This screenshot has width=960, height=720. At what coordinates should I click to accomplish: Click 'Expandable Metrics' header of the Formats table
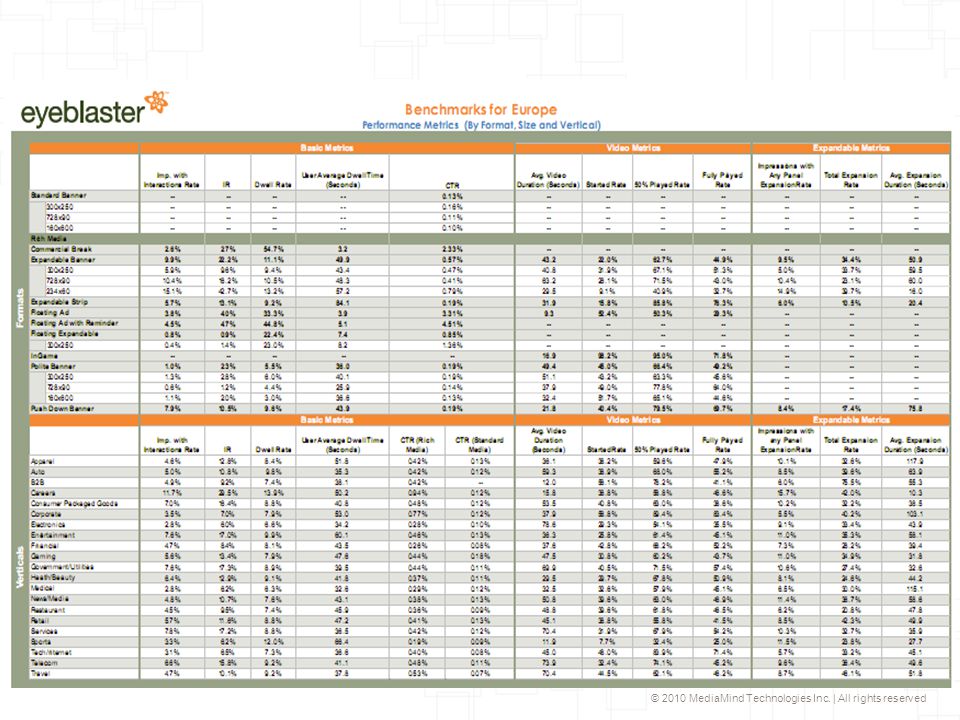point(851,148)
